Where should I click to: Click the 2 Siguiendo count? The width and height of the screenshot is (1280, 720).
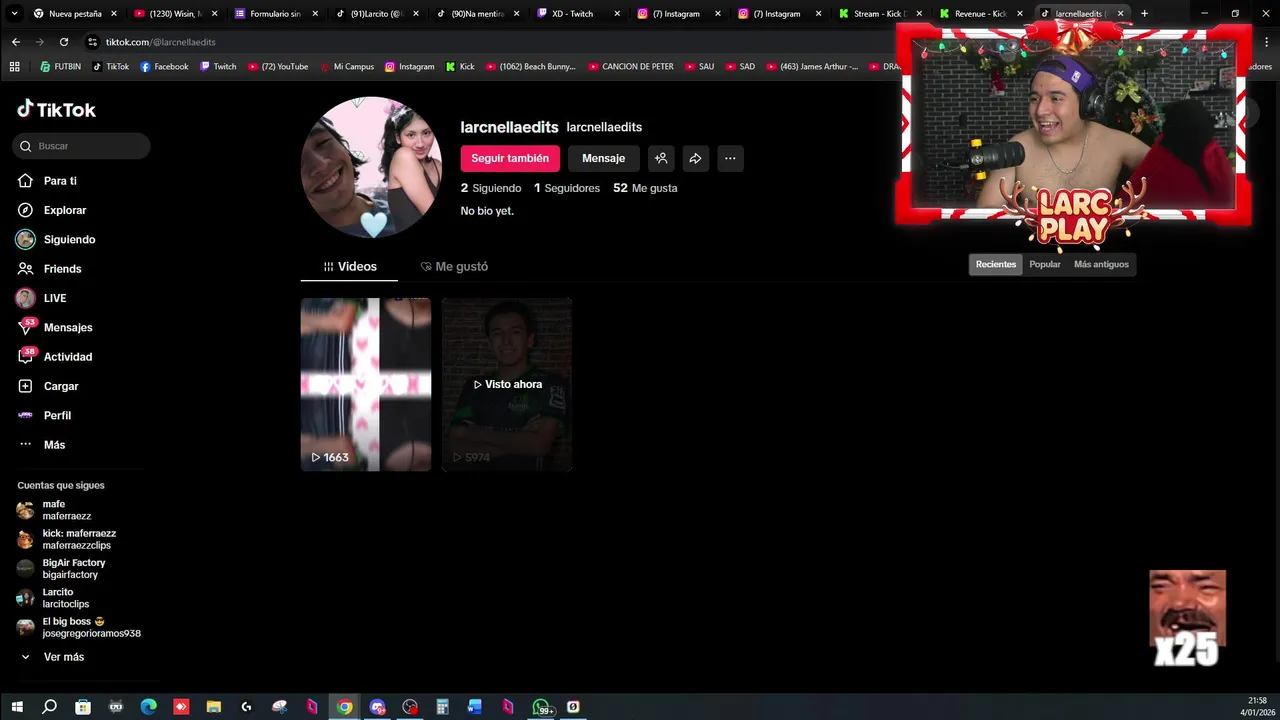(x=491, y=188)
